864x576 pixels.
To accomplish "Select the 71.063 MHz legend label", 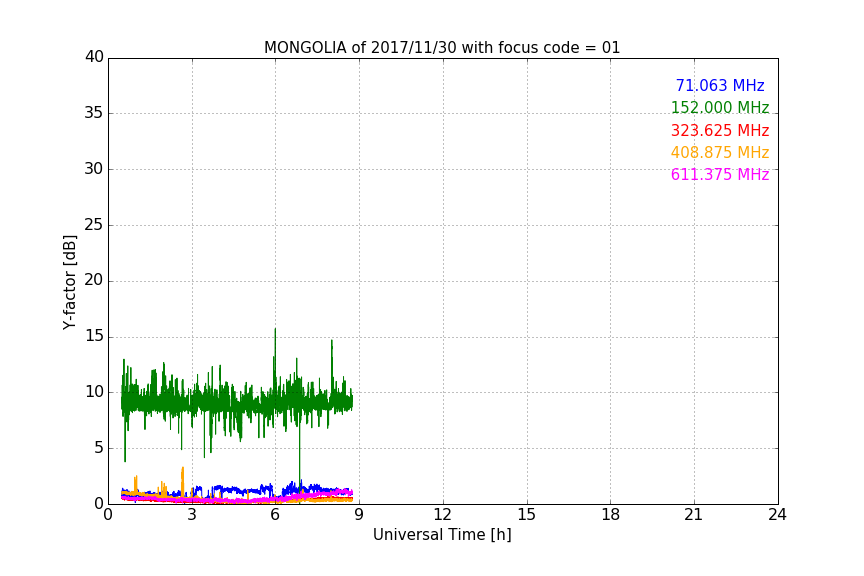I will tap(720, 86).
